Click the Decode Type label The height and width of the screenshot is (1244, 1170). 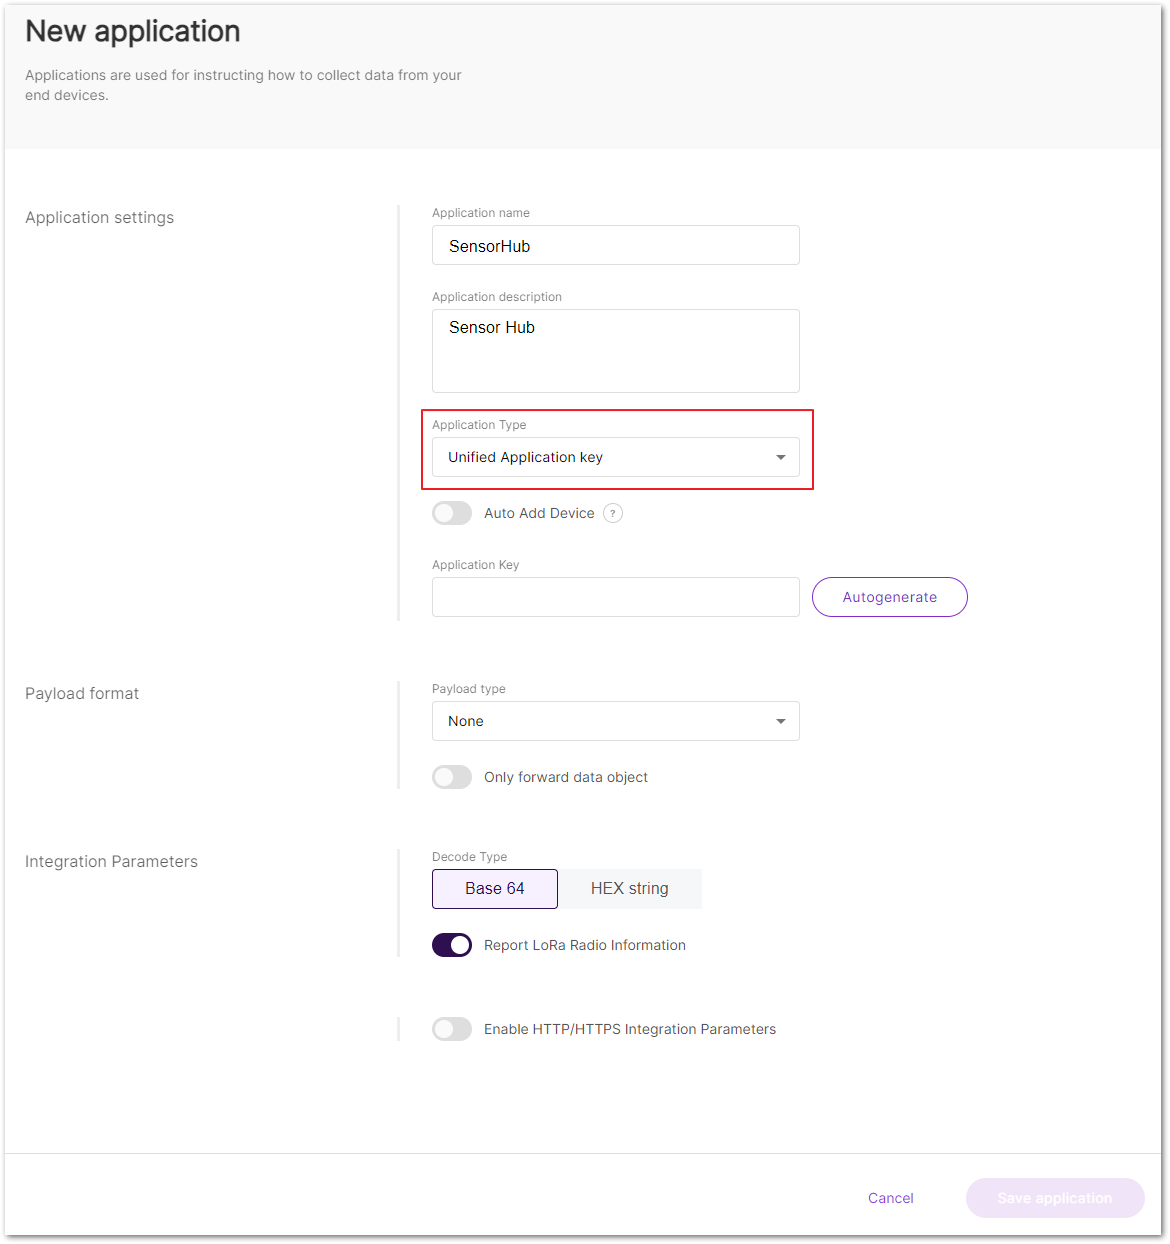point(469,857)
